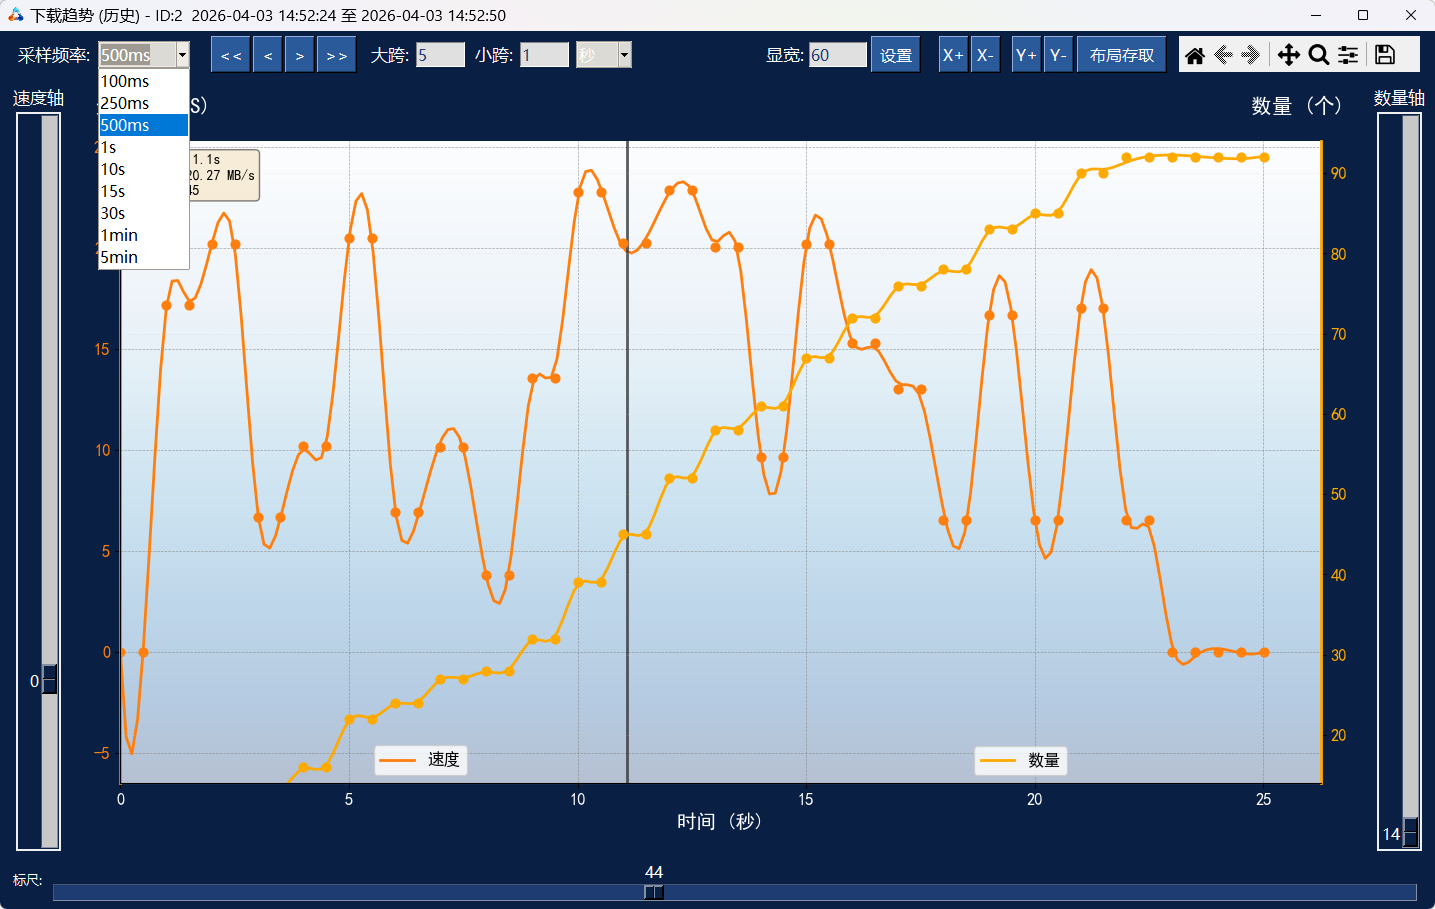Open the 秒 unit dropdown
The height and width of the screenshot is (909, 1435).
(x=624, y=55)
